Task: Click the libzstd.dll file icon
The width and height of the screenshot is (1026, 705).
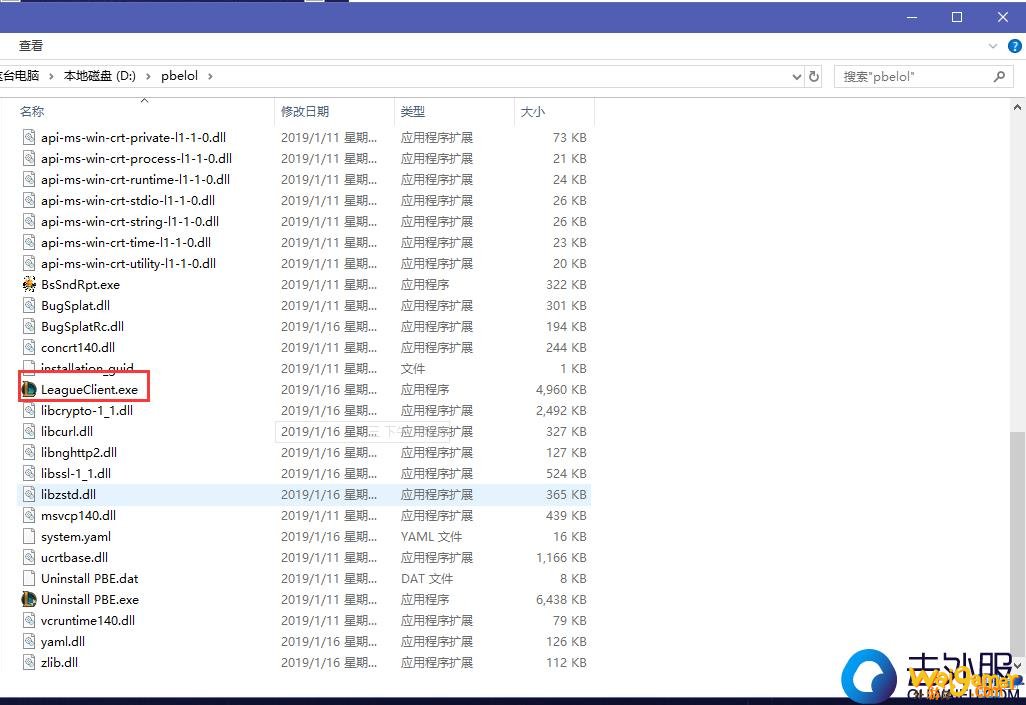Action: pos(29,494)
